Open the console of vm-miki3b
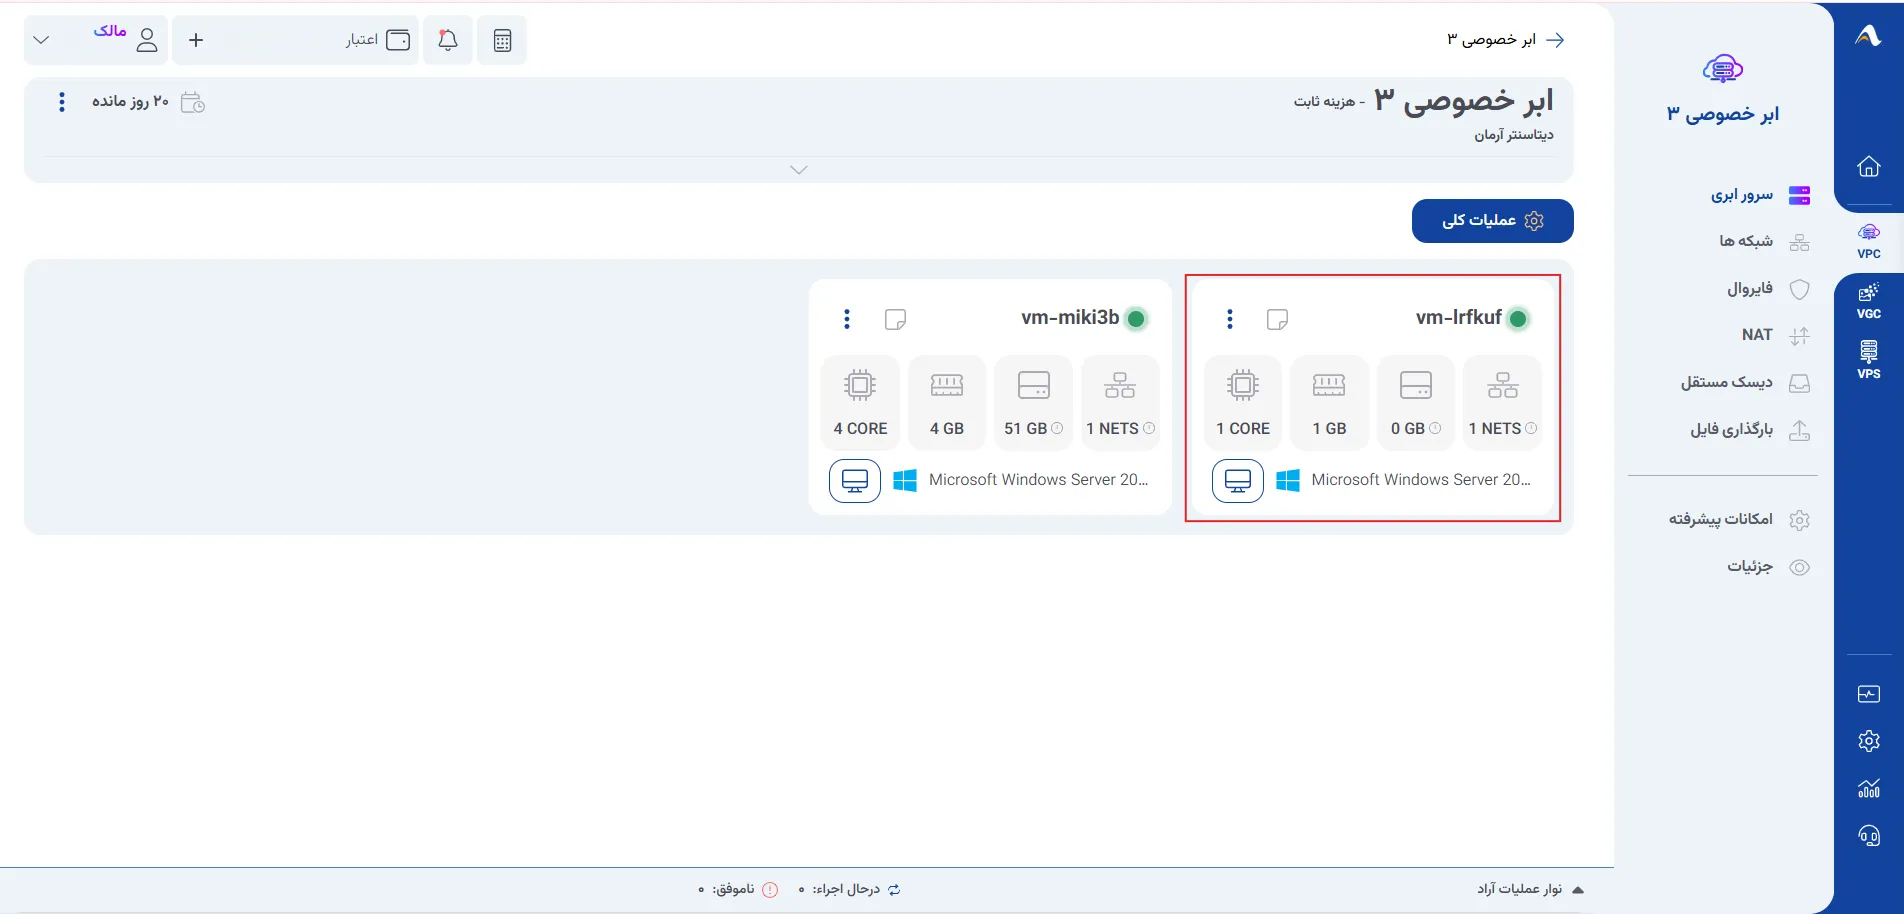The image size is (1904, 914). pyautogui.click(x=855, y=481)
